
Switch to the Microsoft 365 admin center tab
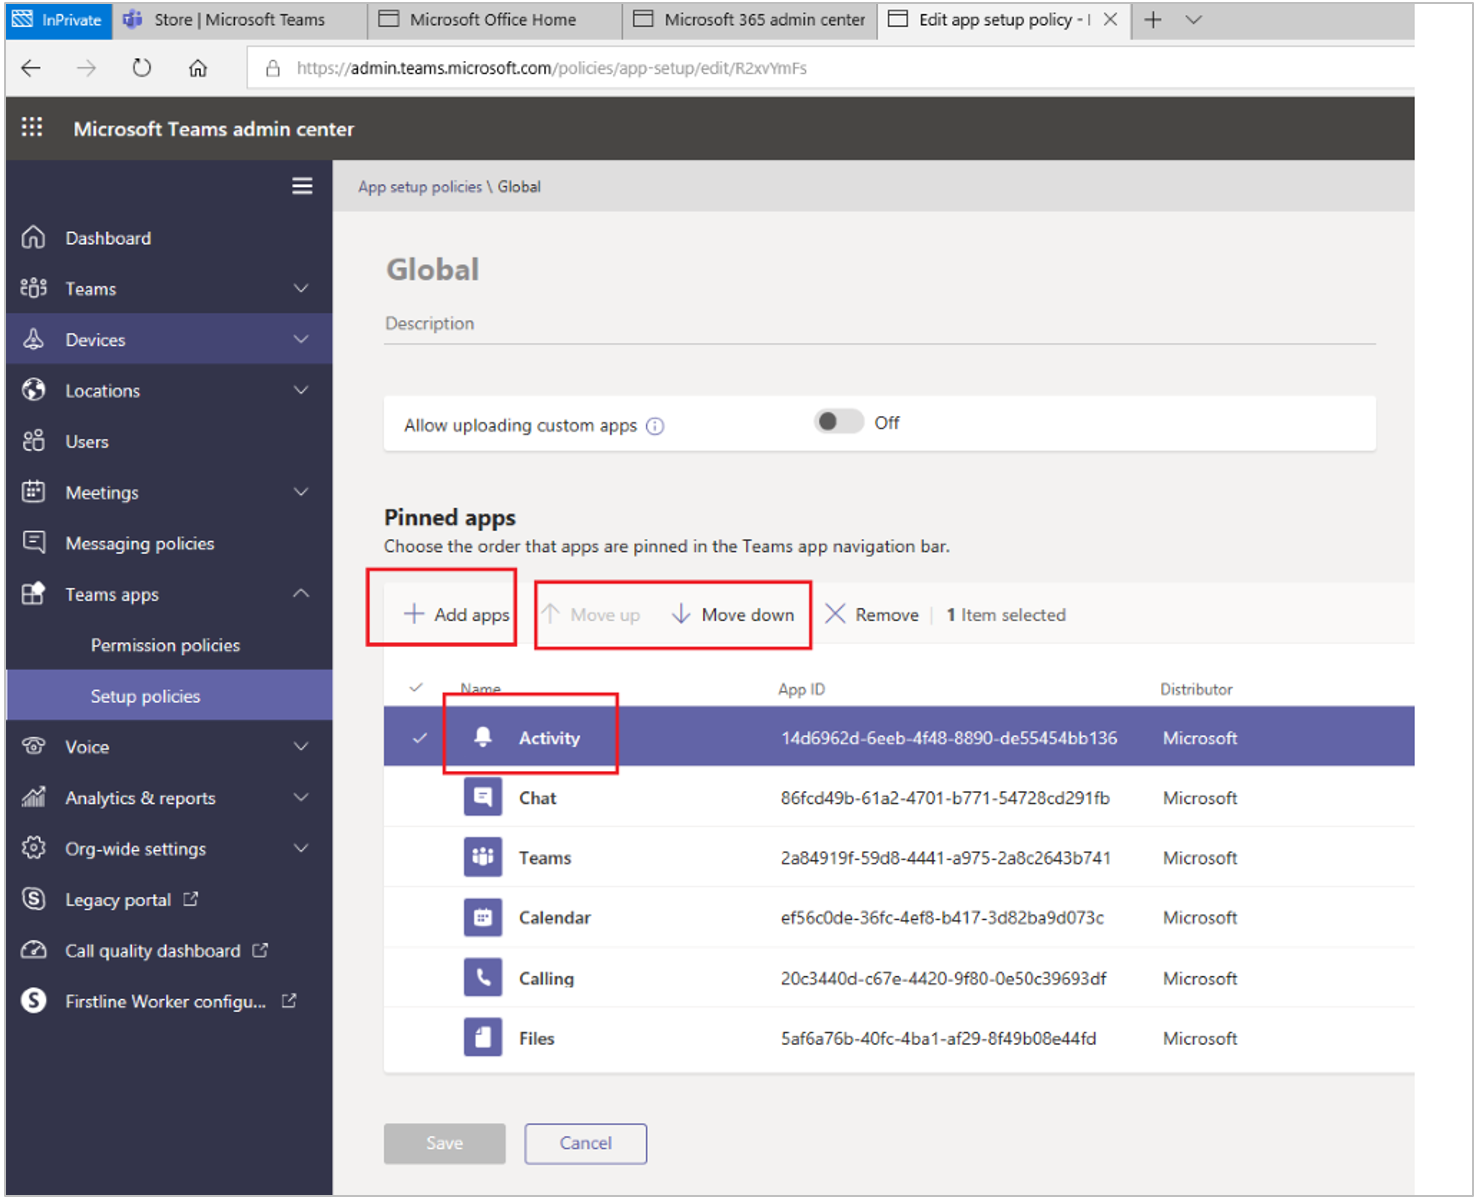pos(749,20)
